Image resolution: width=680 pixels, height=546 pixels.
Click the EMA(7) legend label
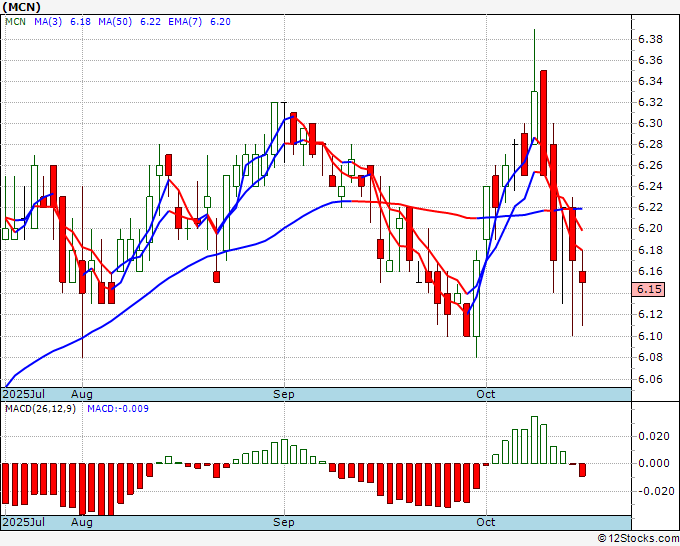click(185, 22)
